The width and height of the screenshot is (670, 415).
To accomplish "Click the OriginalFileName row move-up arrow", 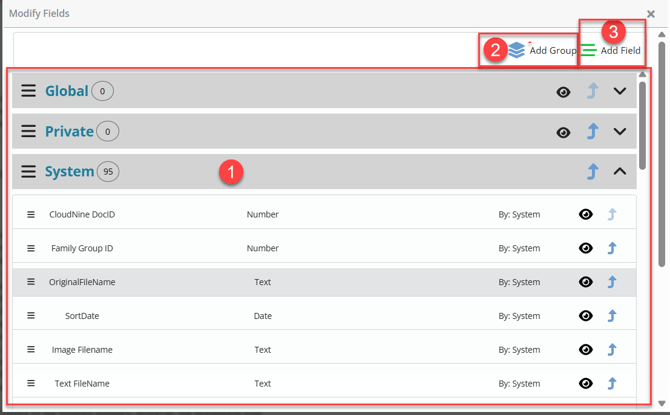I will click(612, 282).
